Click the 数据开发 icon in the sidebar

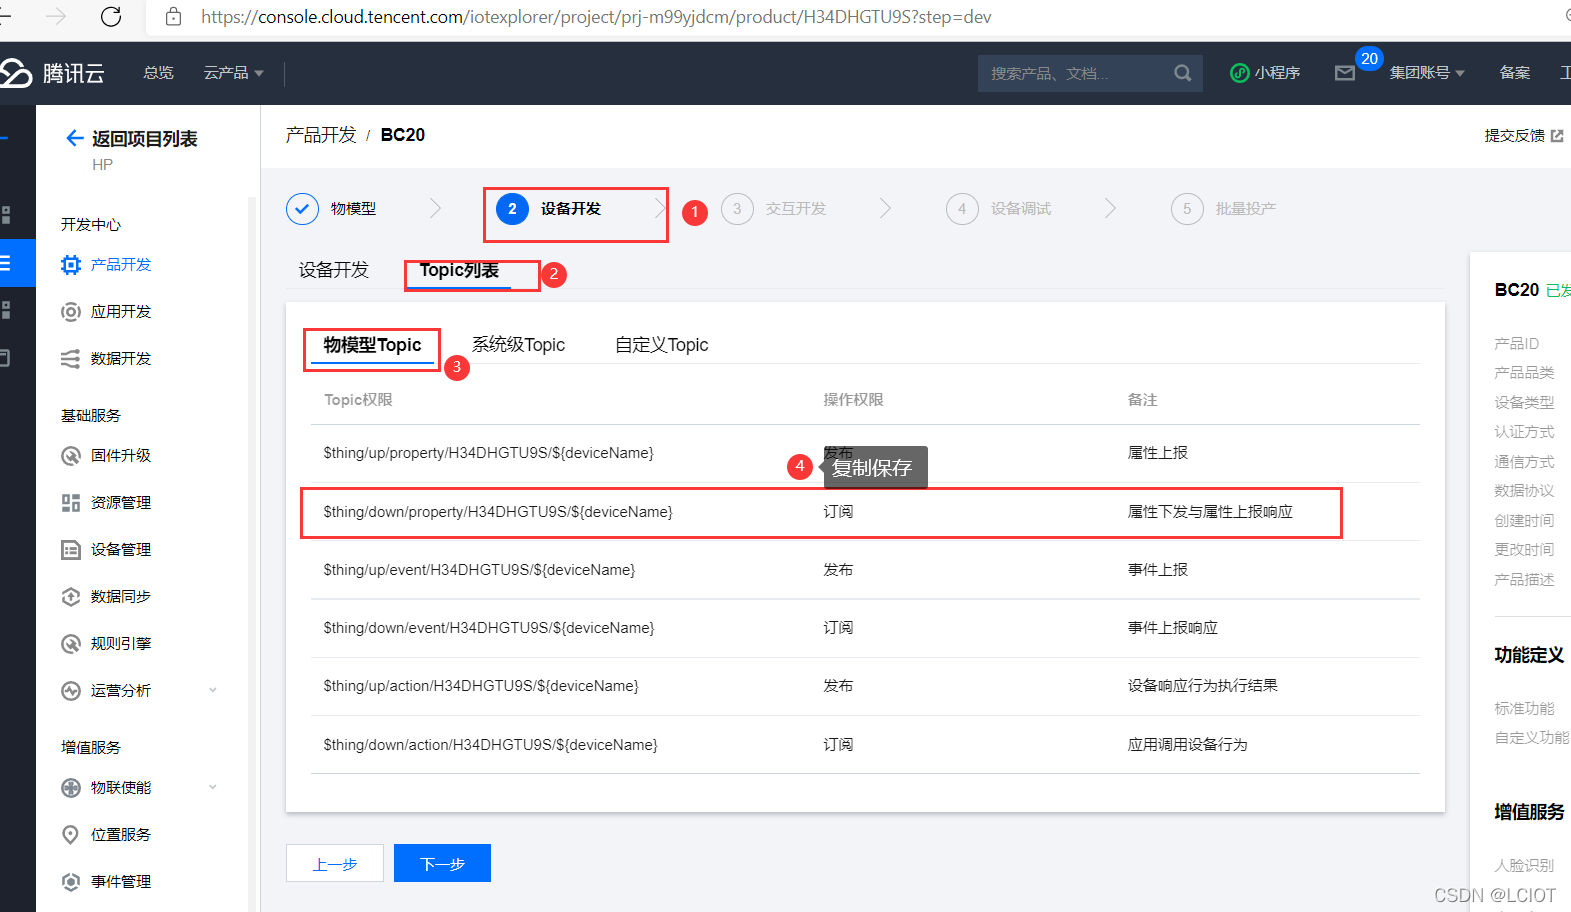coord(71,359)
